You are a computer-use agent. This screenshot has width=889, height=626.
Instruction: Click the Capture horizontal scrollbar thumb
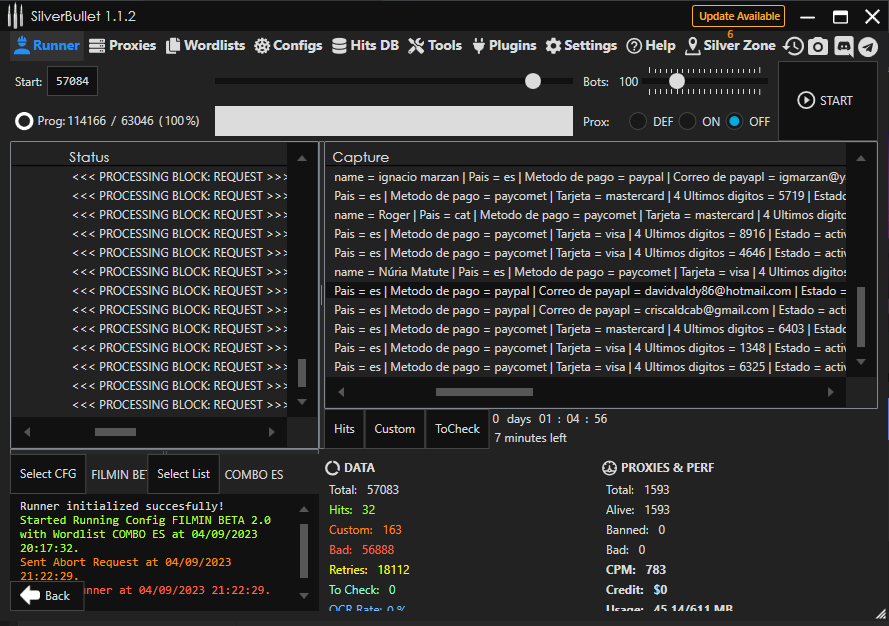point(484,392)
